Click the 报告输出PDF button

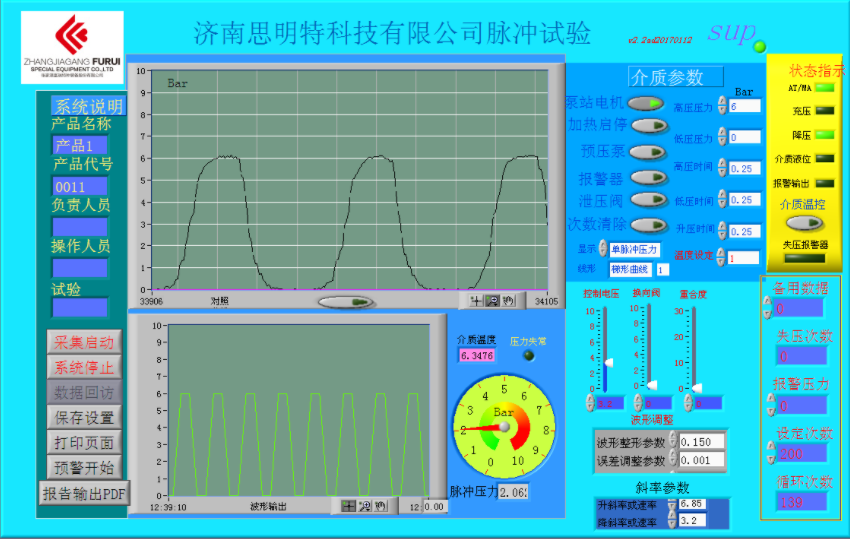[x=84, y=492]
